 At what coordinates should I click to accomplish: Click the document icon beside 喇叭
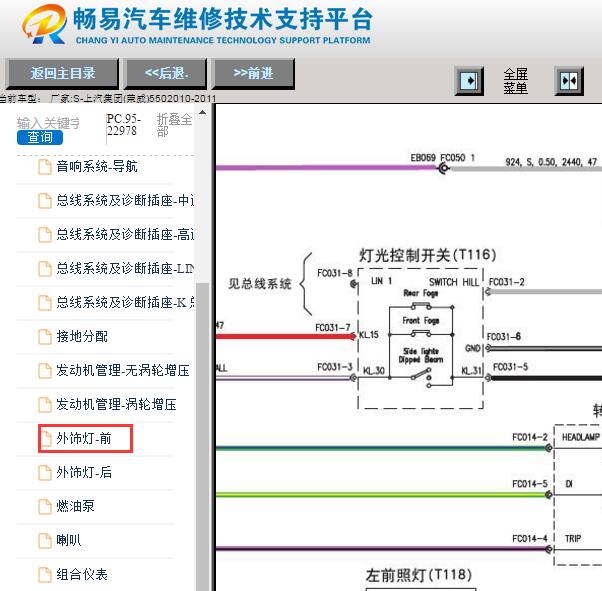pos(45,541)
